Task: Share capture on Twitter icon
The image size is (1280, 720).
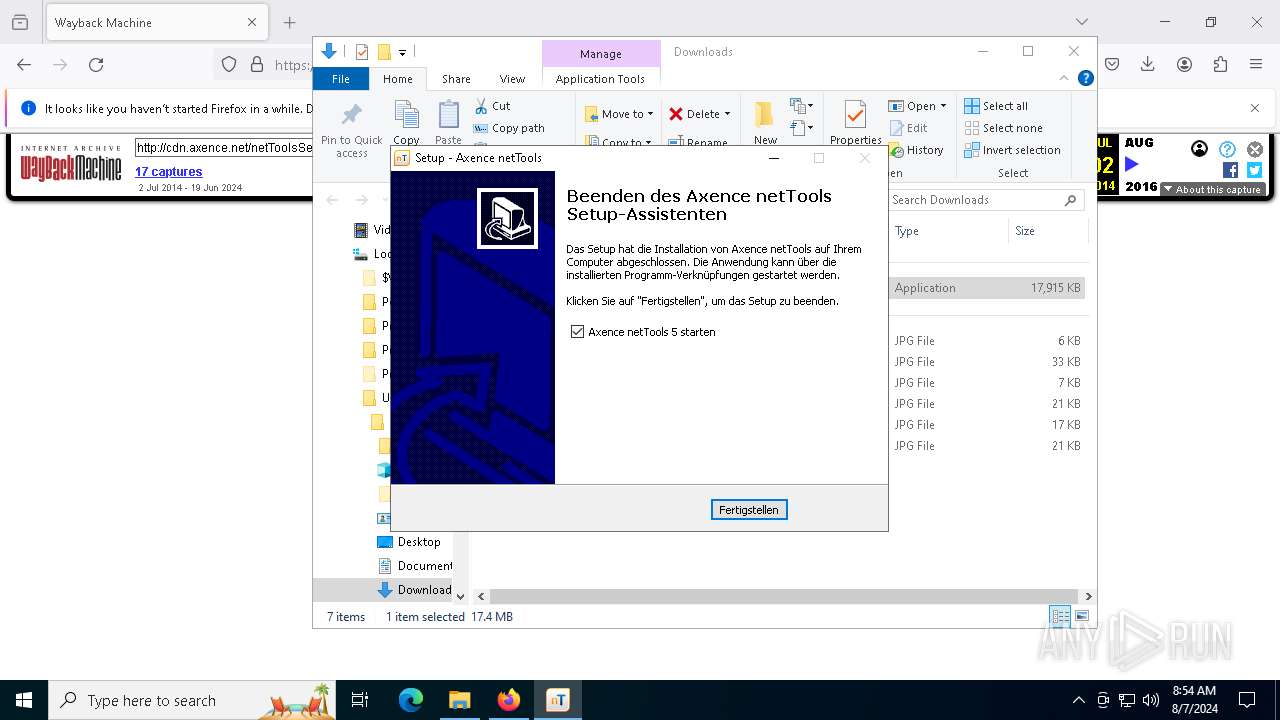Action: 1254,170
